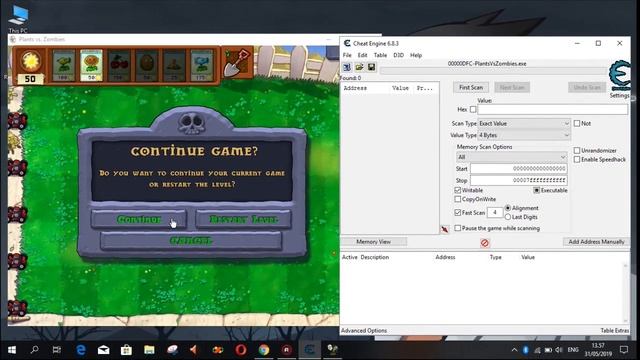Switch to Plants vs. Zombies taskbar icon
The image size is (640, 360).
tap(333, 350)
